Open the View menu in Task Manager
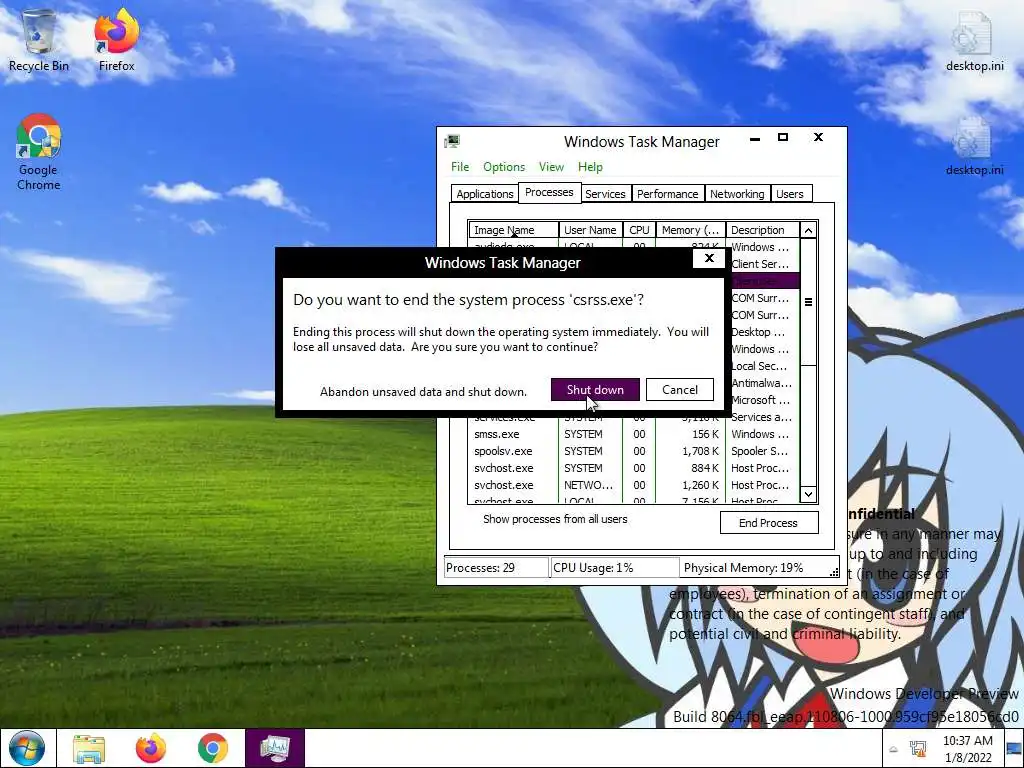This screenshot has width=1024, height=768. point(551,167)
